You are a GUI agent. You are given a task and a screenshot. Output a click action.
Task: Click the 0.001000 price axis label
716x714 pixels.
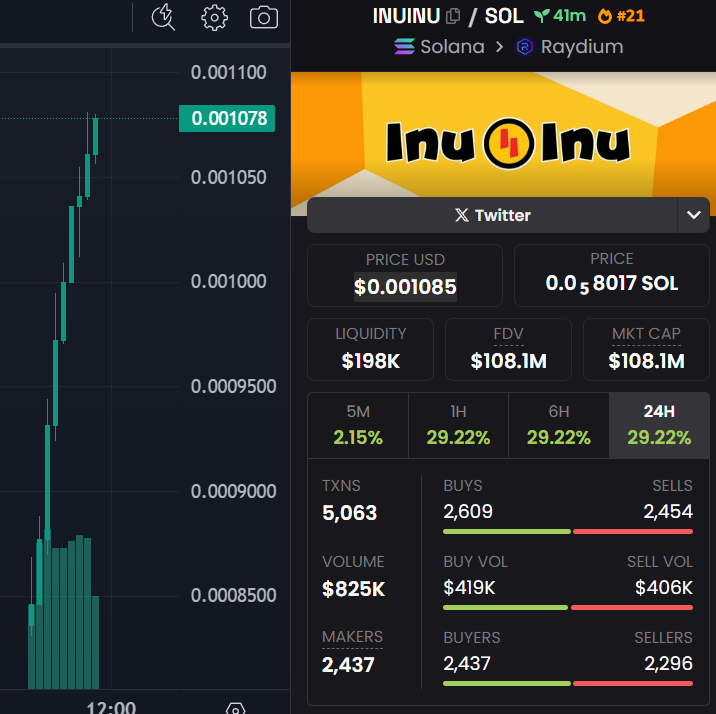tap(228, 282)
